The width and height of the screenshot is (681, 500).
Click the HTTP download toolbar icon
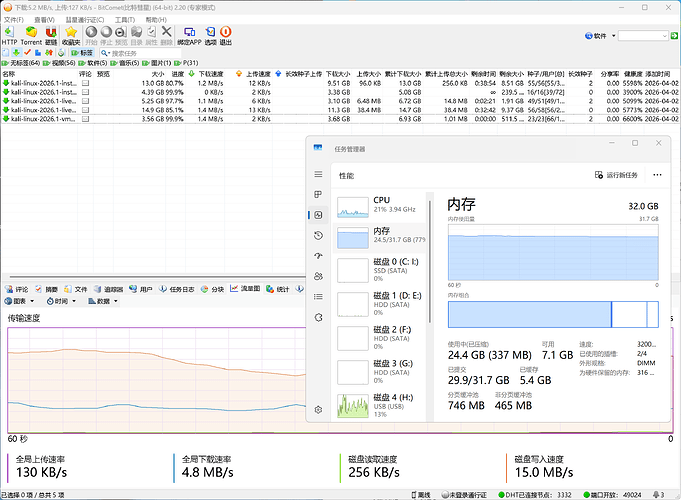click(10, 35)
